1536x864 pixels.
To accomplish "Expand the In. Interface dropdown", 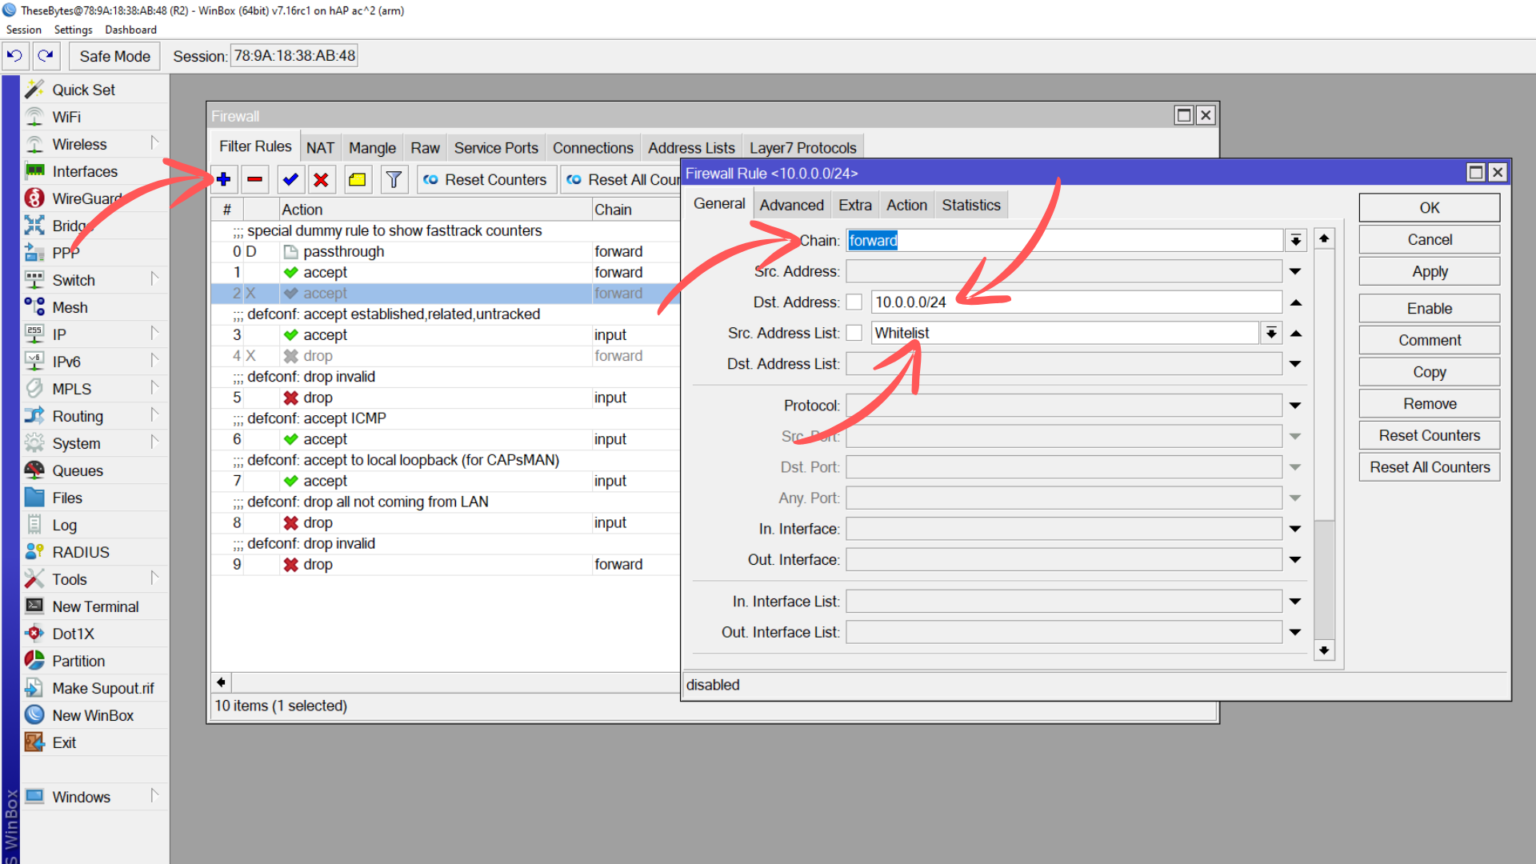I will click(x=1295, y=527).
